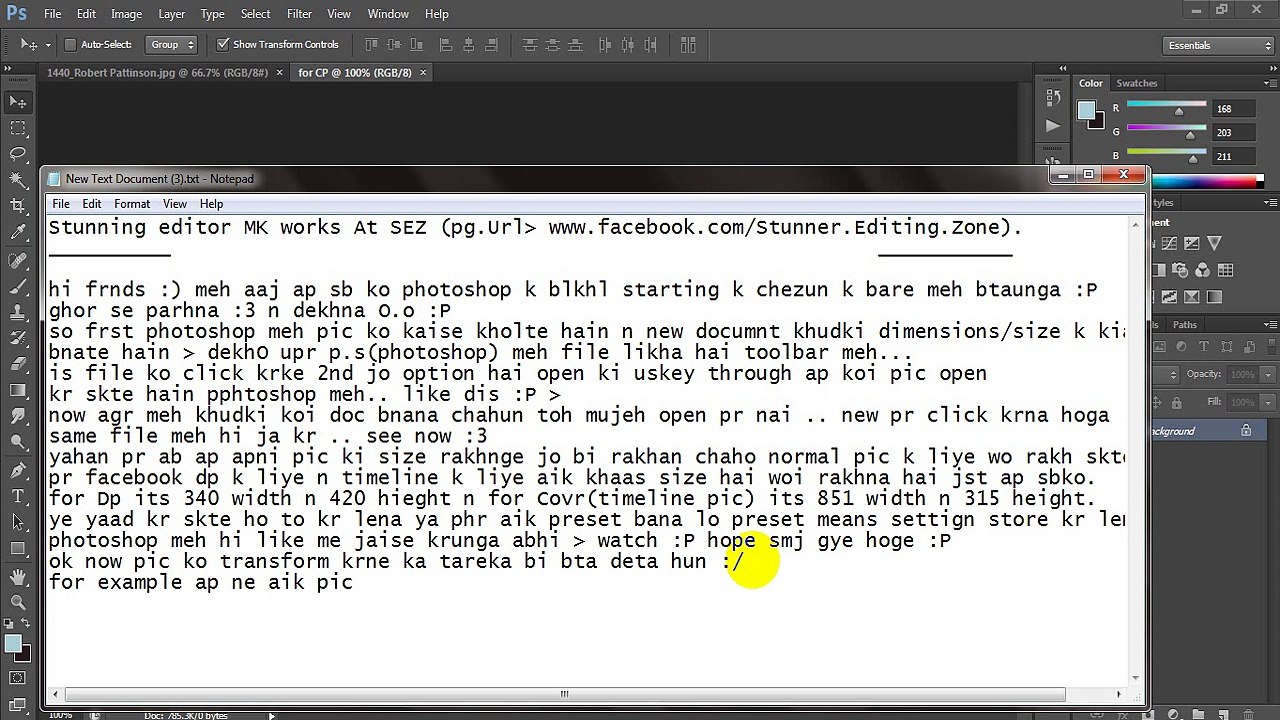Screen dimensions: 1280x720
Task: Click the color spectrum ramp
Action: (x=1207, y=181)
